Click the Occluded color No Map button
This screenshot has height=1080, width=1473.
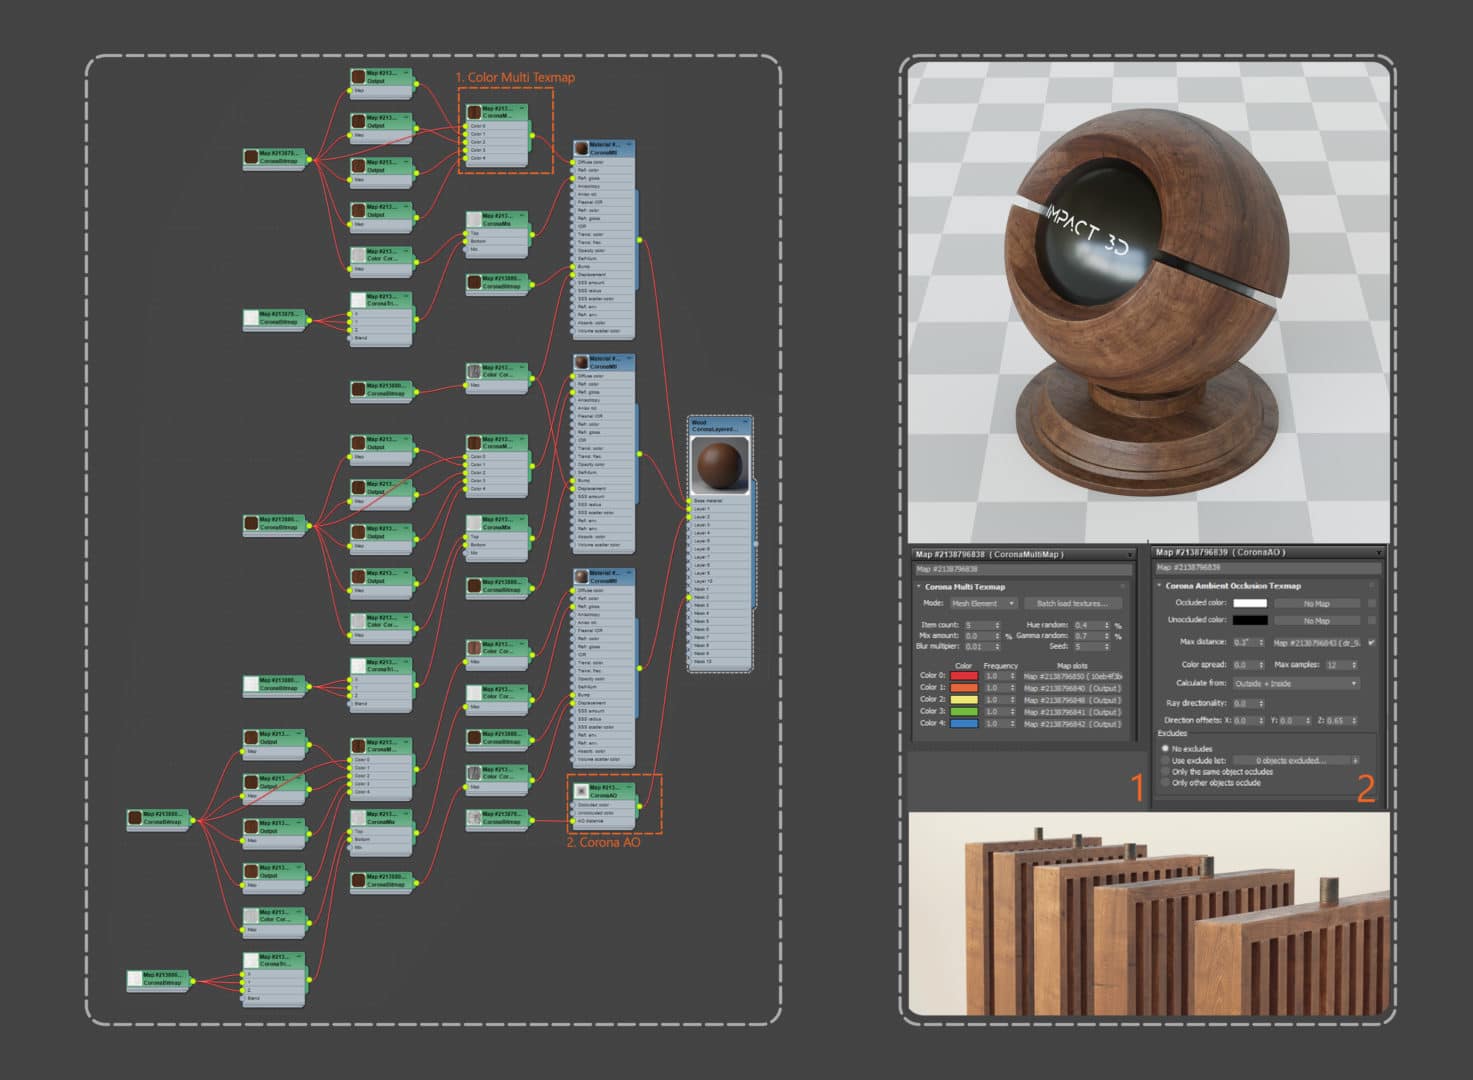1317,604
